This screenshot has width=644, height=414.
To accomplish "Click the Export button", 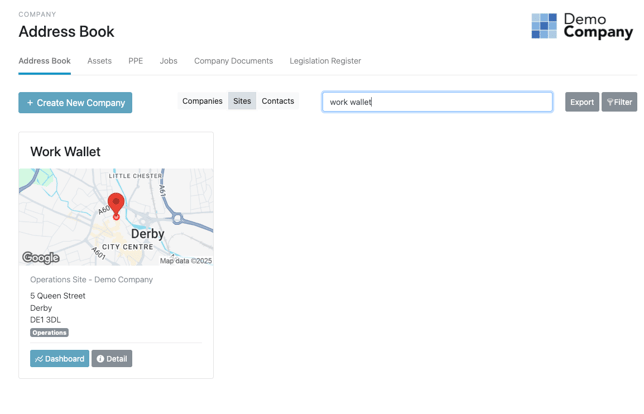I will 582,102.
